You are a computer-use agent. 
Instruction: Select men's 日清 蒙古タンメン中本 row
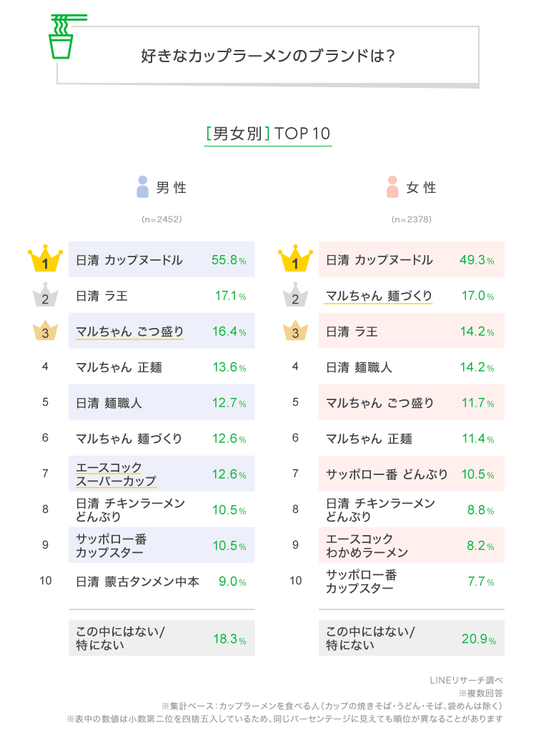pos(162,581)
